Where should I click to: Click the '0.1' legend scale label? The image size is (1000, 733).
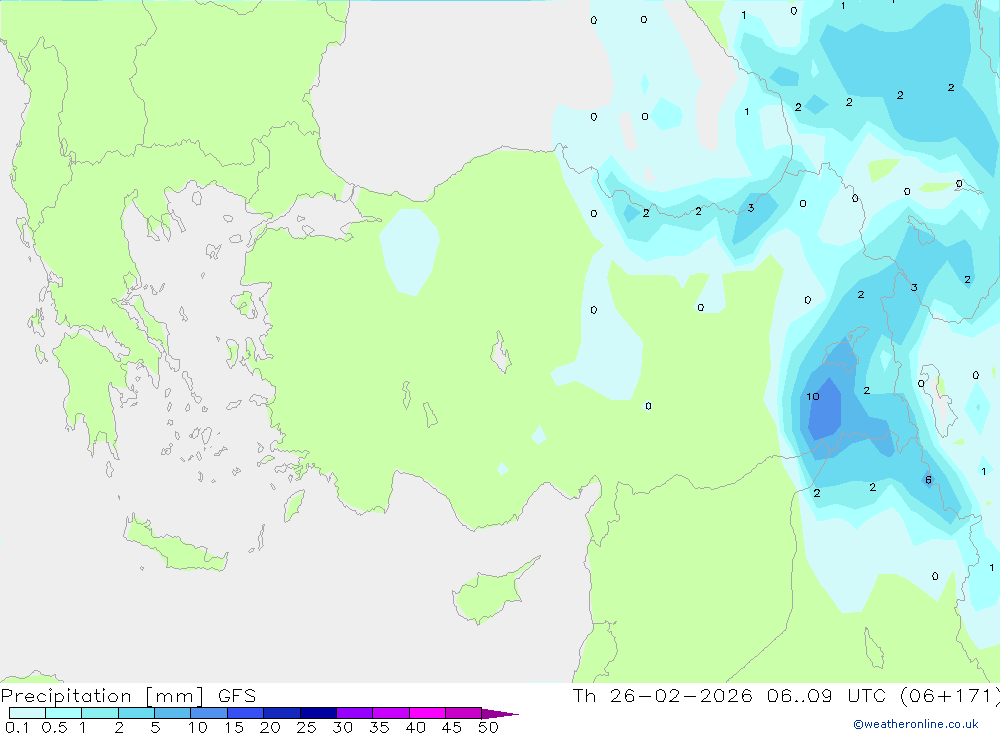pos(17,727)
